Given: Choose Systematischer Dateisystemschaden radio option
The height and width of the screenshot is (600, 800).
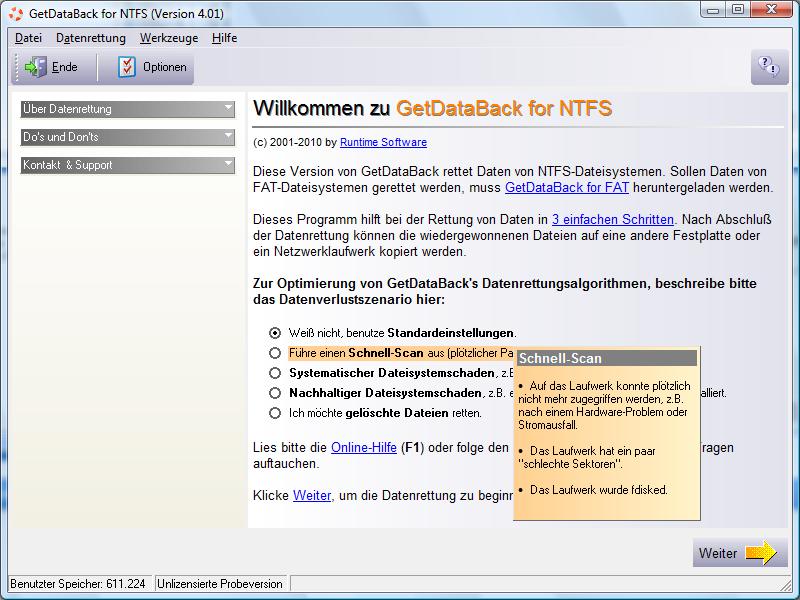Looking at the screenshot, I should [275, 373].
